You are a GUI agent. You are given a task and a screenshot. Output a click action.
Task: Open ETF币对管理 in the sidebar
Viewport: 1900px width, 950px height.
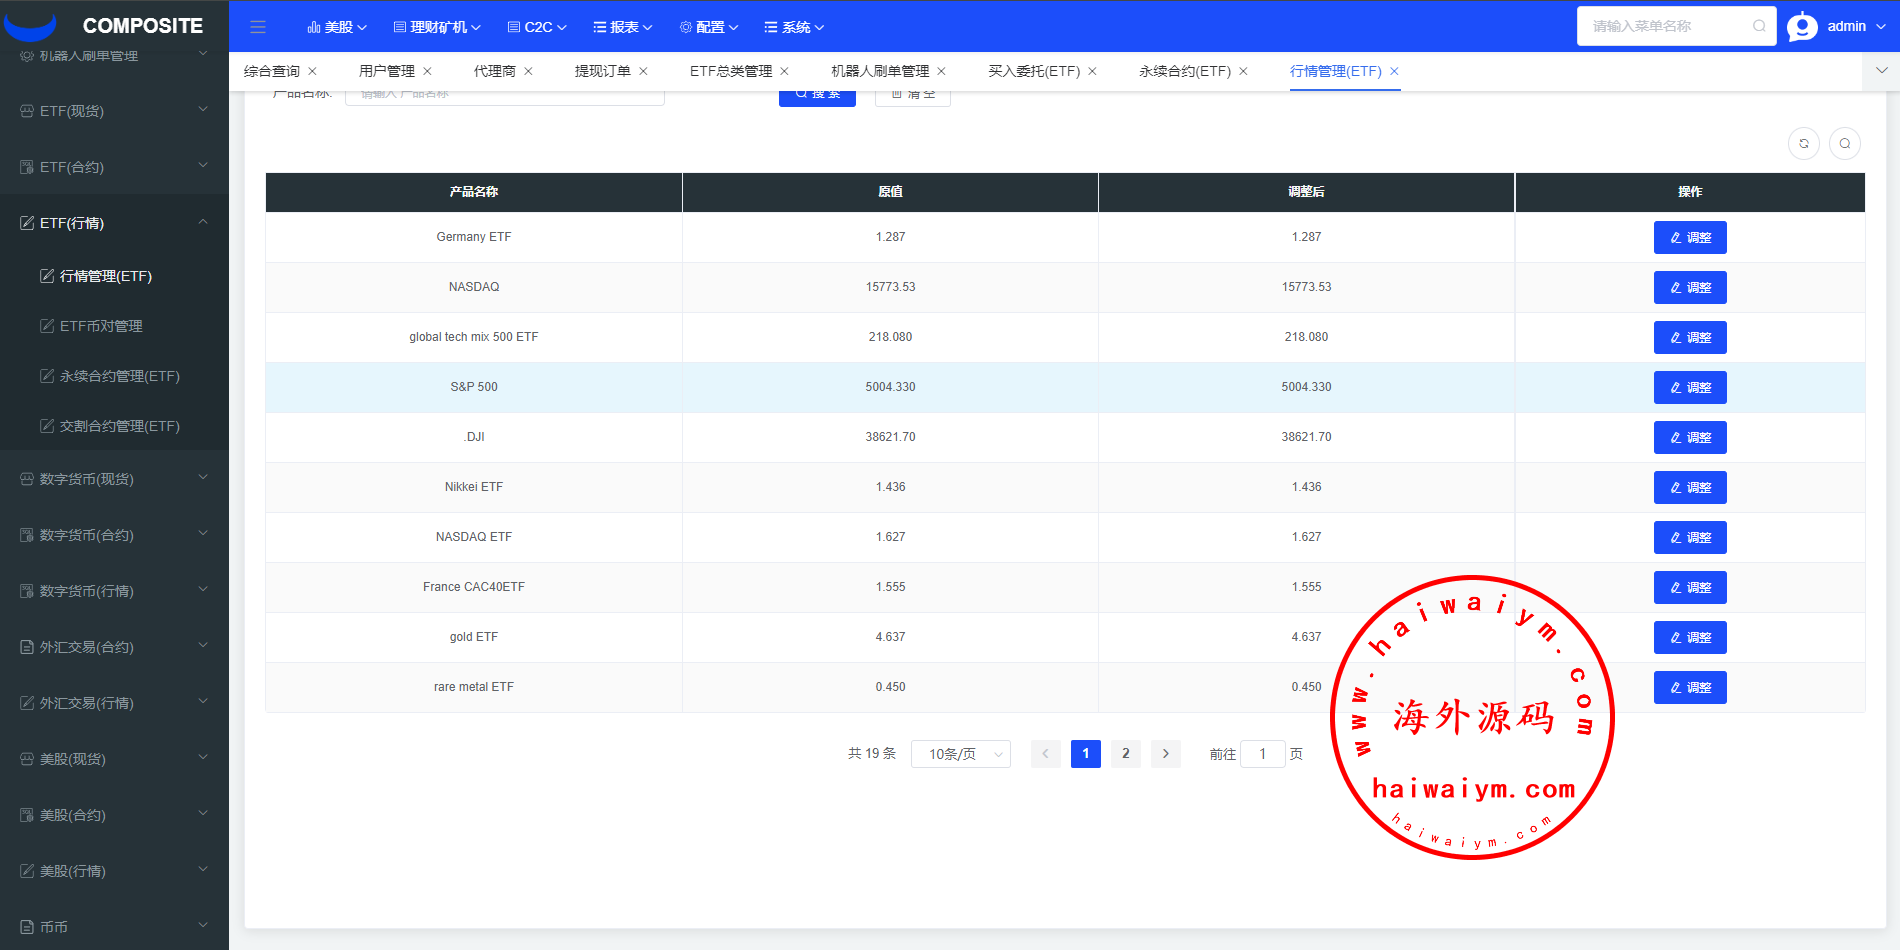(x=101, y=326)
